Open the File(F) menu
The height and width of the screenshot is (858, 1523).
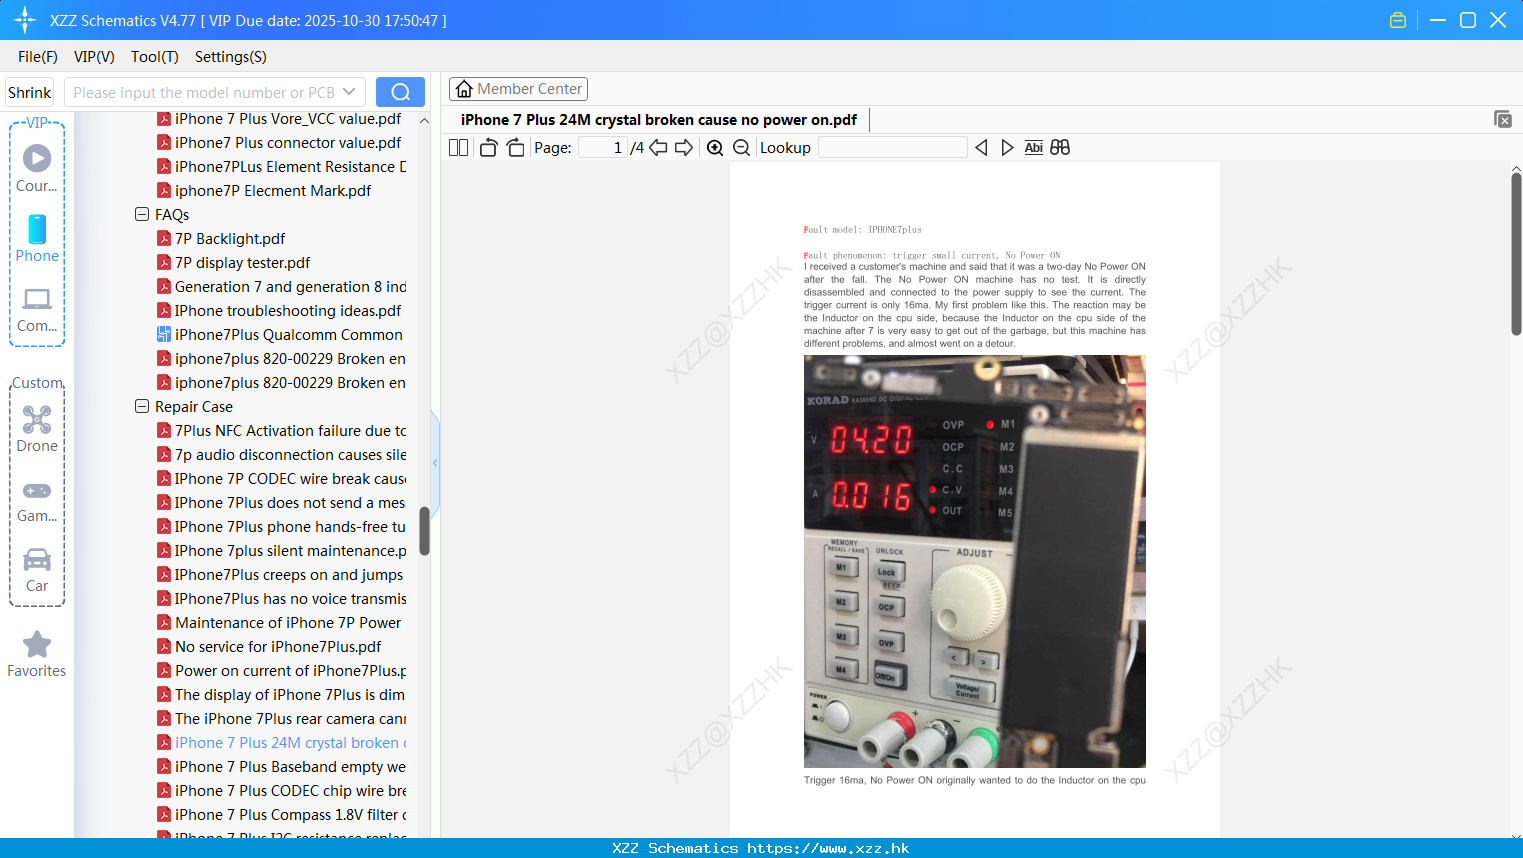click(x=38, y=57)
